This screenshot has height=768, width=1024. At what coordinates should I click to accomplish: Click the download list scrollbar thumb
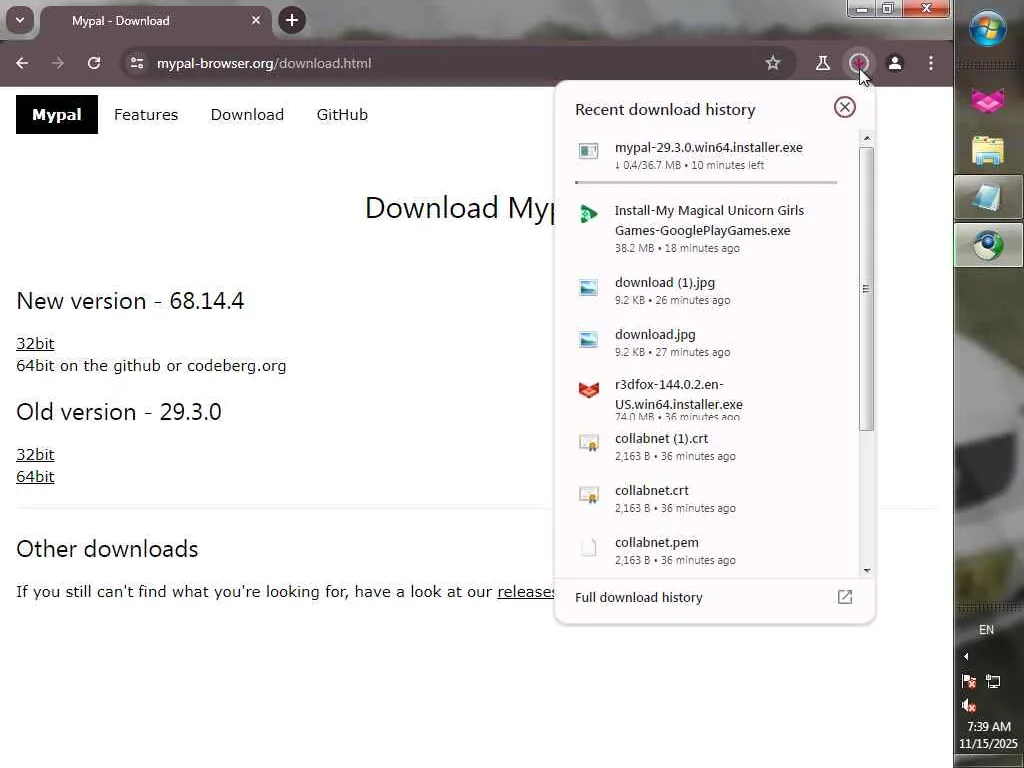[x=867, y=289]
